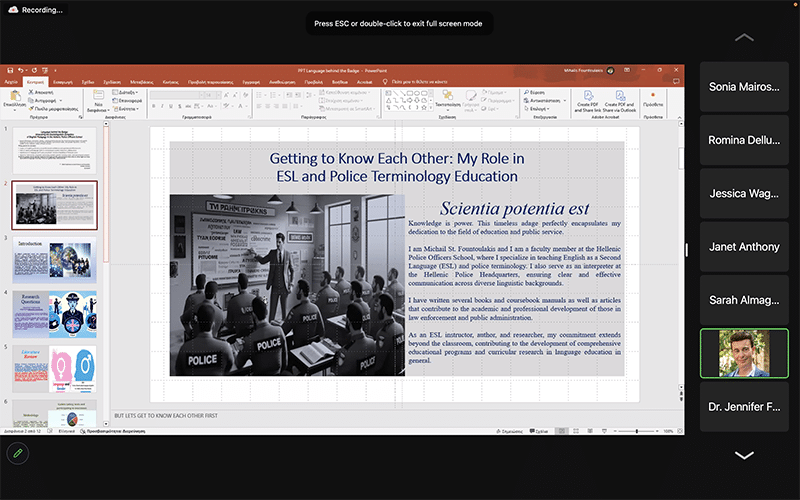Click Create PDF and Share via Outlook

point(618,95)
